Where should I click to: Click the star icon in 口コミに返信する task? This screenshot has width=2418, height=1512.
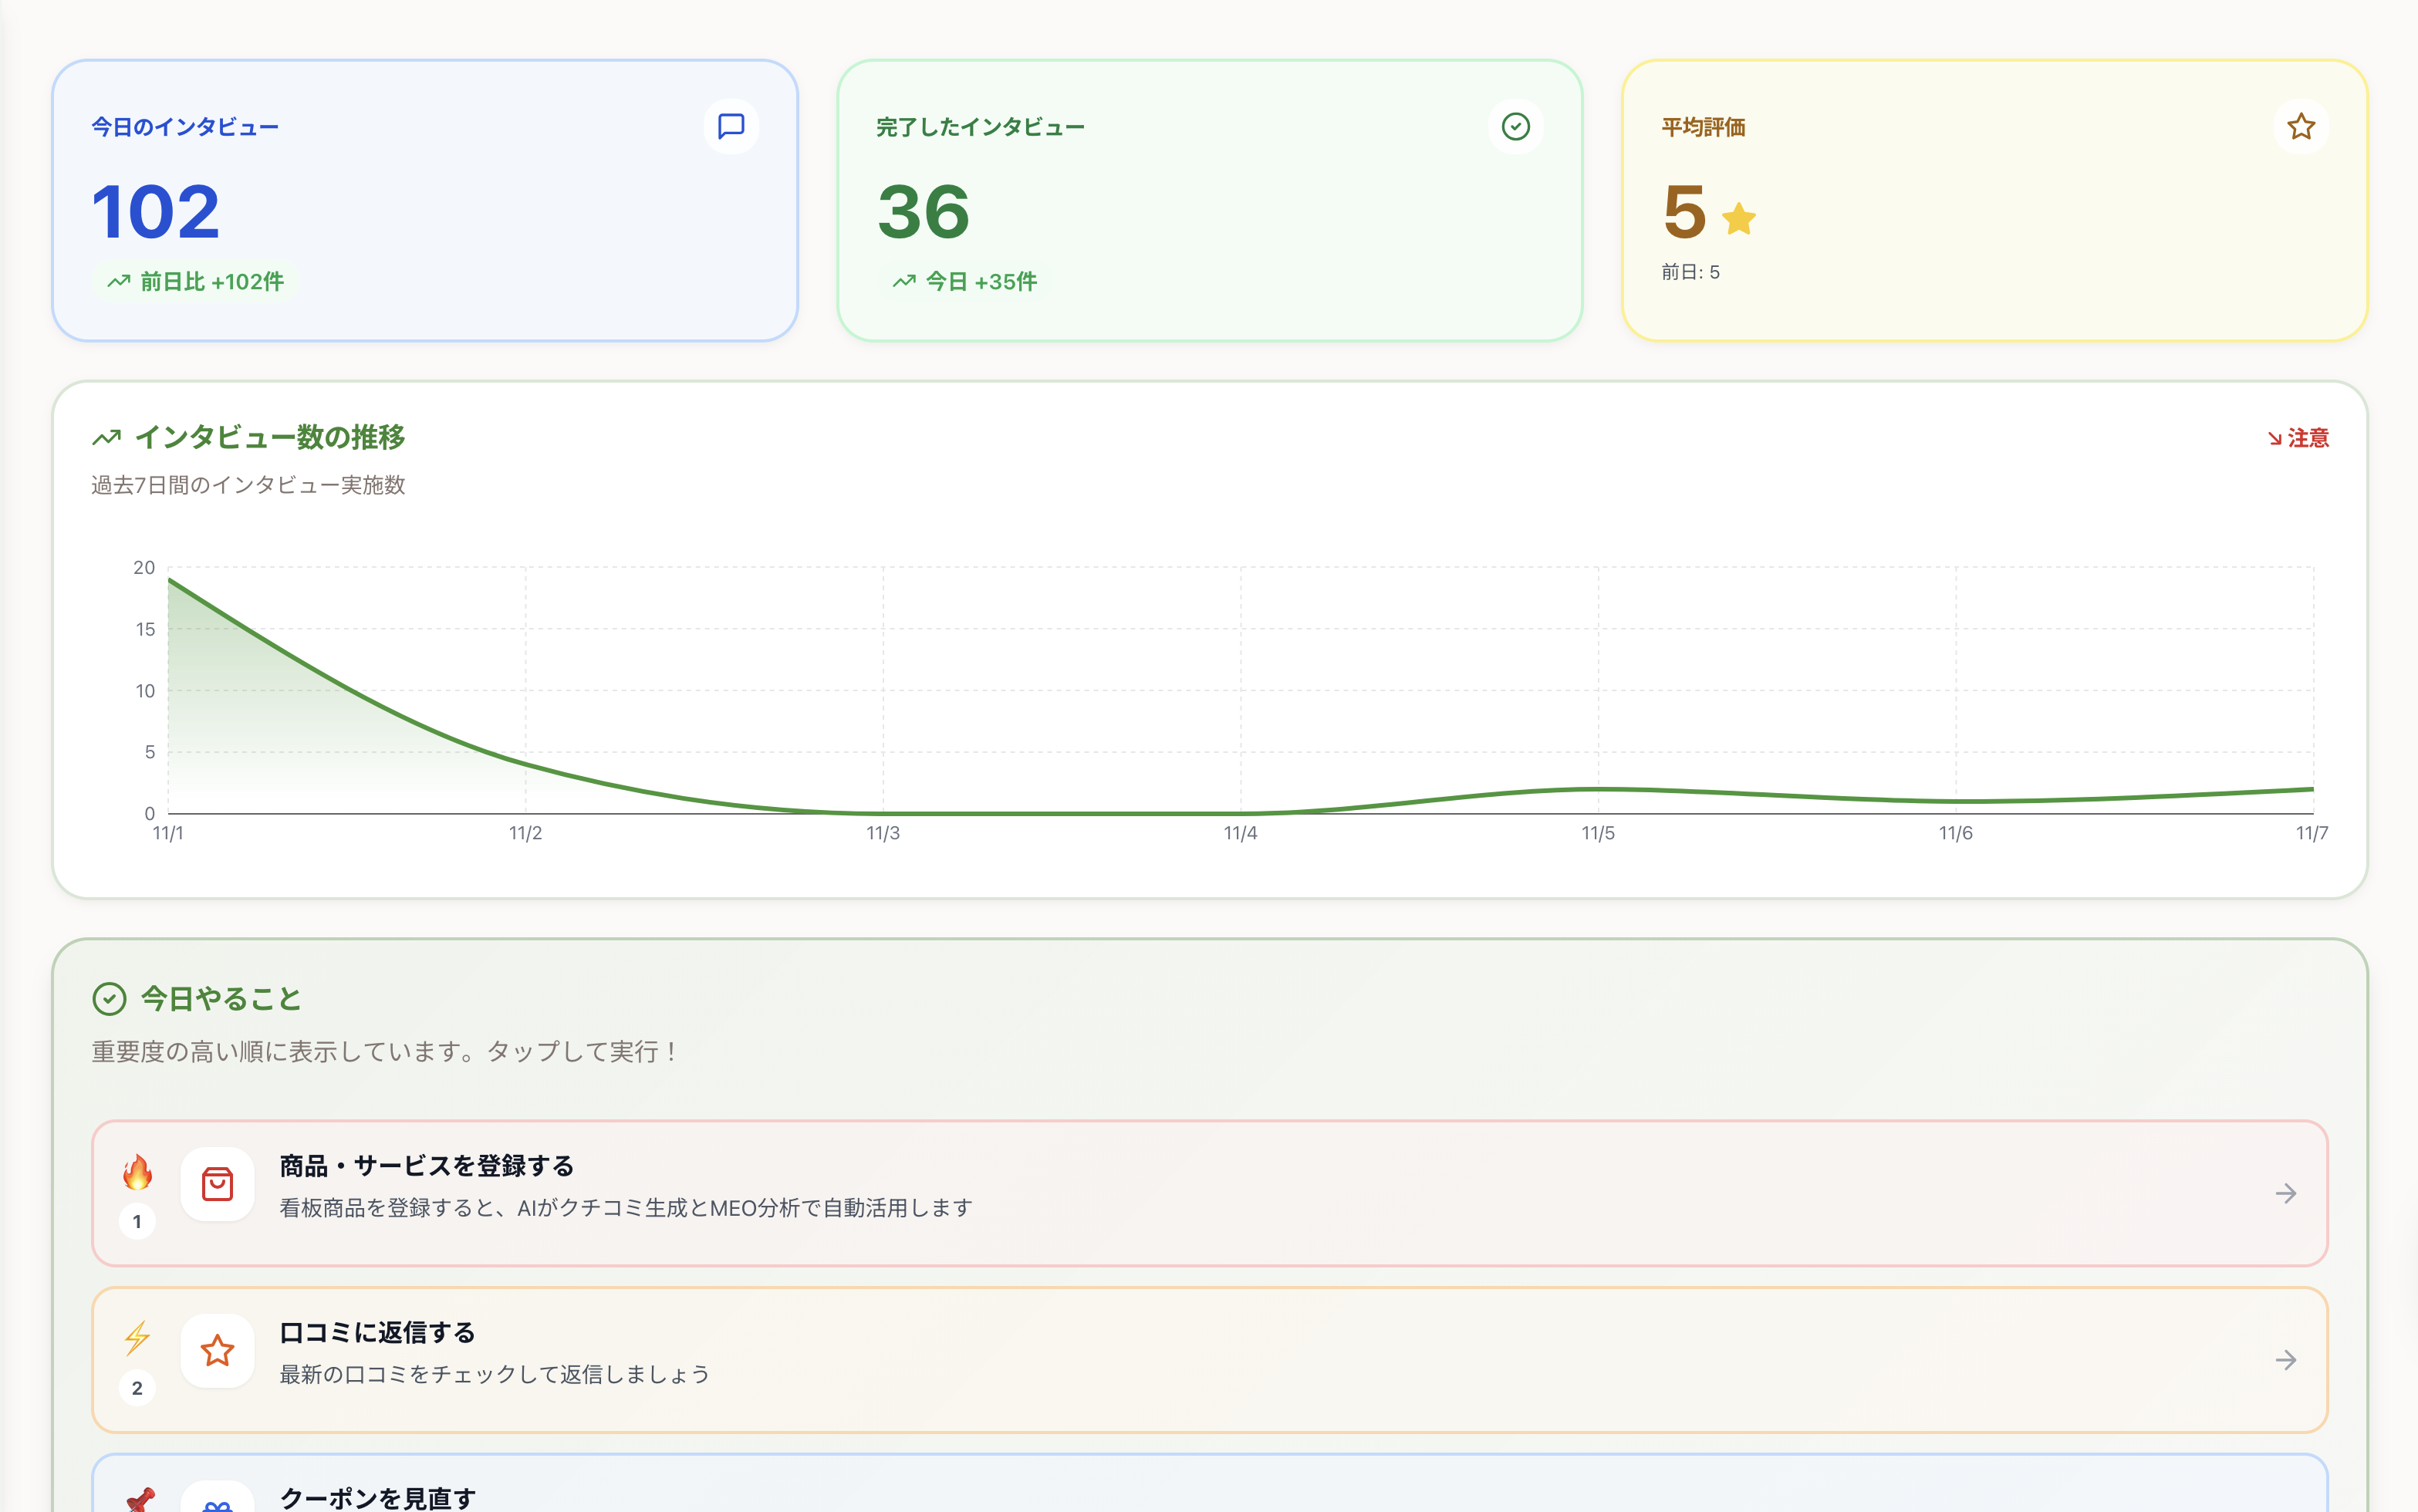click(x=217, y=1350)
